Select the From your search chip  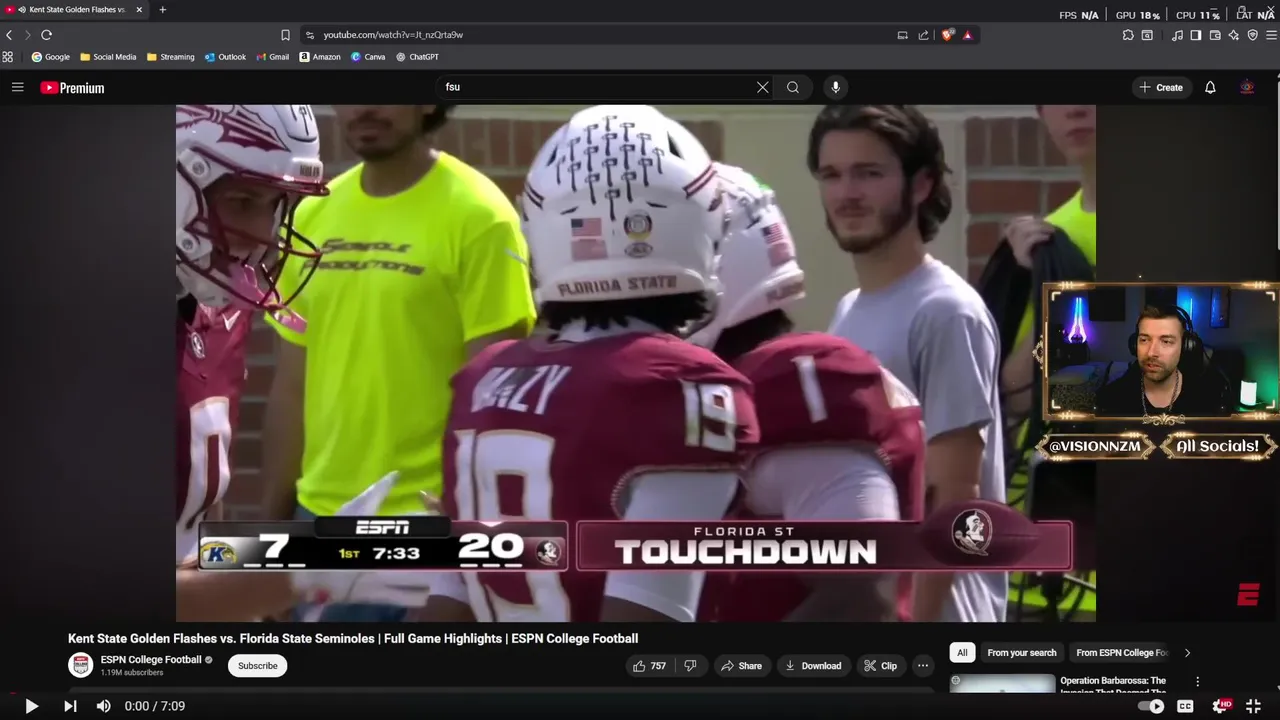pos(1021,653)
